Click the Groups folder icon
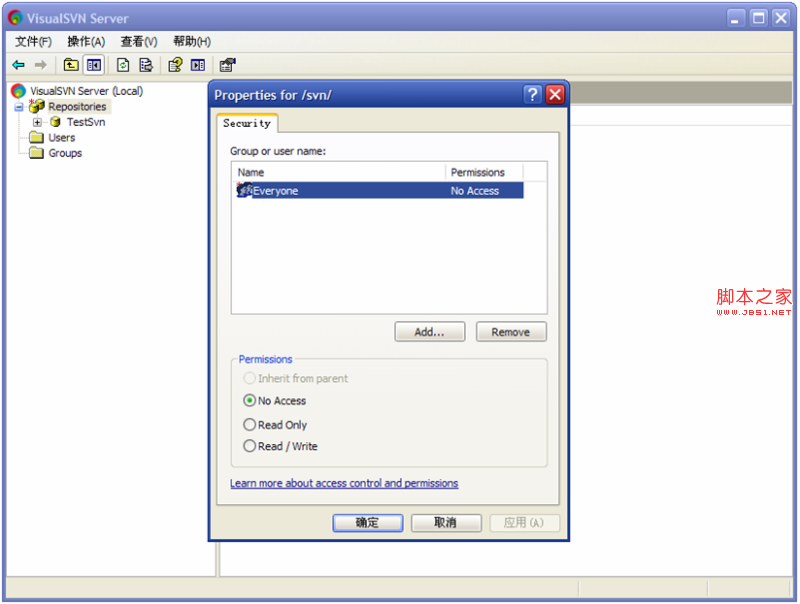 coord(36,153)
